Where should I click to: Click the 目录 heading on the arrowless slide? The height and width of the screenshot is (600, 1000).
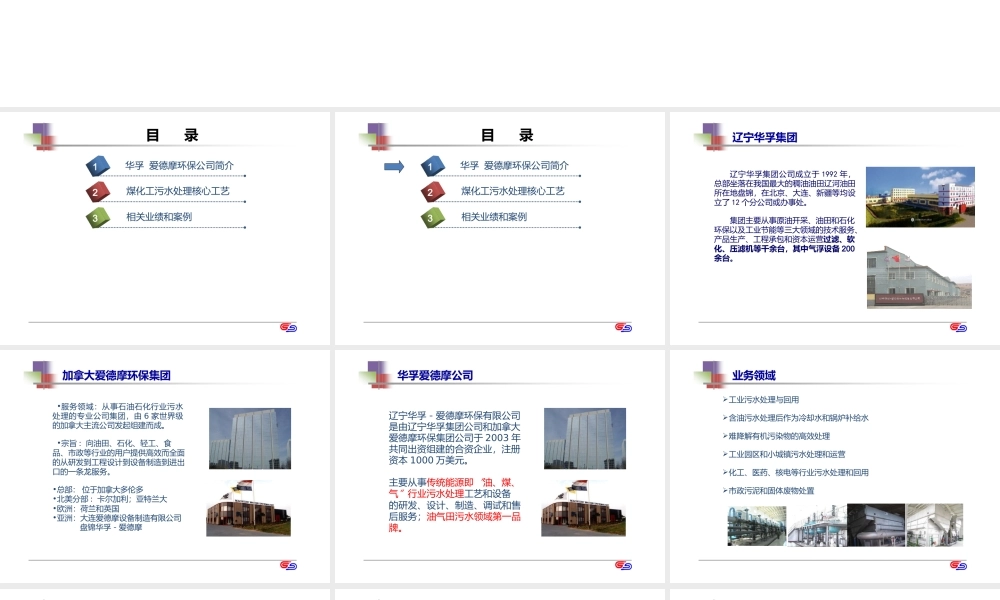pos(172,135)
